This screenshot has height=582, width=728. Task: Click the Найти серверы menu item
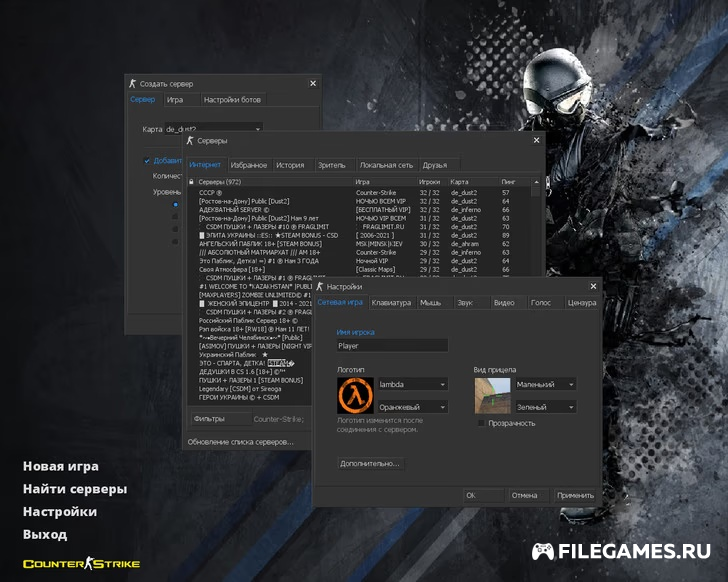(75, 489)
